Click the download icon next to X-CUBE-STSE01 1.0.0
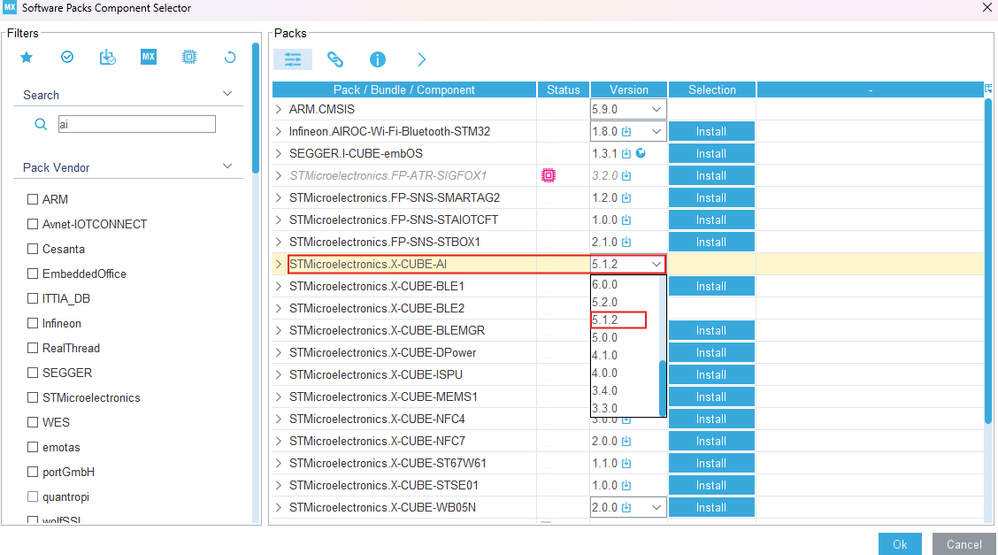This screenshot has height=555, width=998. (x=626, y=486)
